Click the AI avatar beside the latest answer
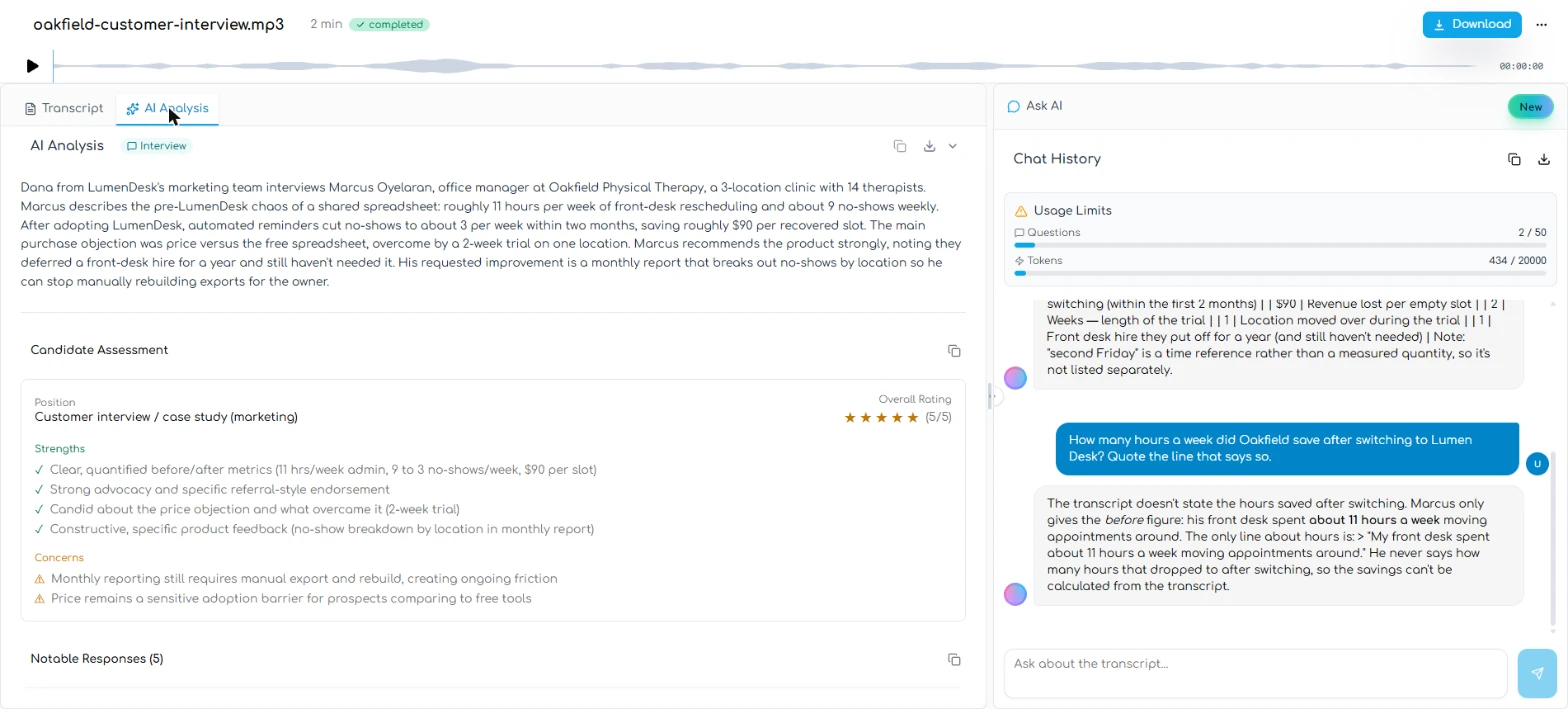 (1015, 594)
